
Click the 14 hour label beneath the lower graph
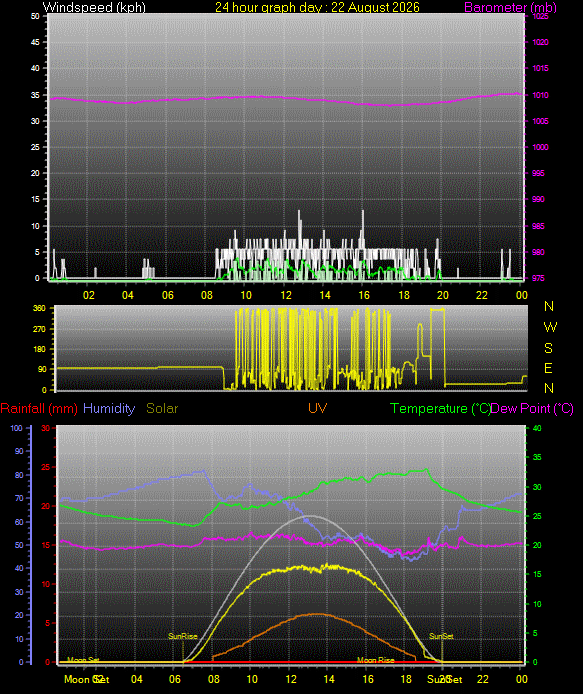pos(329,679)
